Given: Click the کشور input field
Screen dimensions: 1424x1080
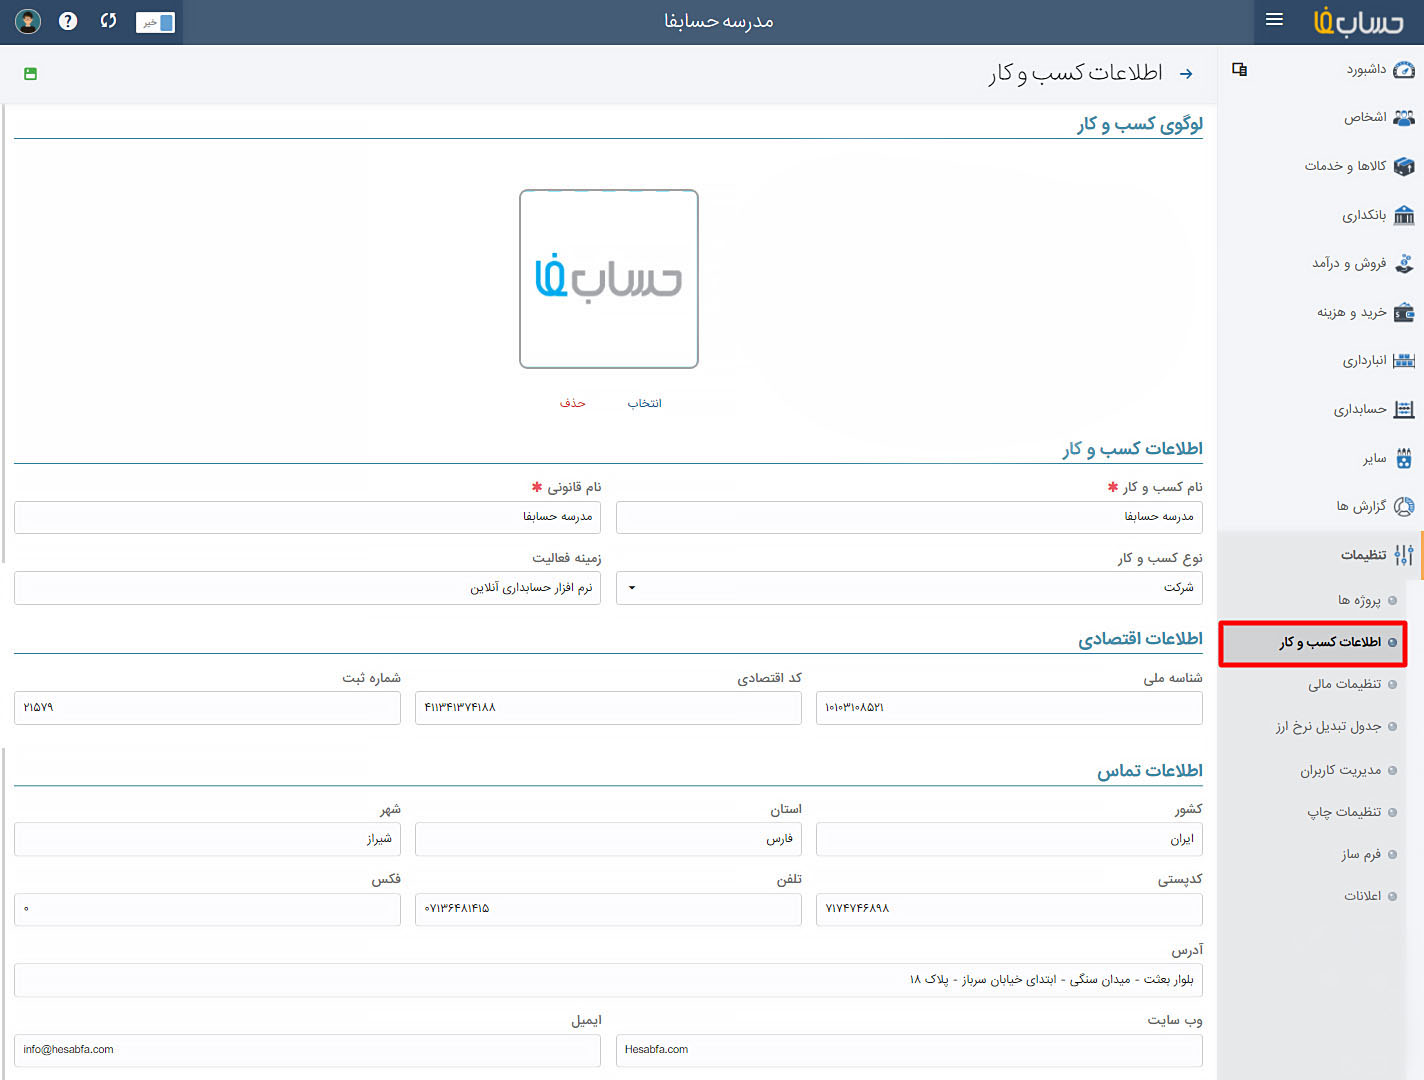Looking at the screenshot, I should pos(1009,839).
